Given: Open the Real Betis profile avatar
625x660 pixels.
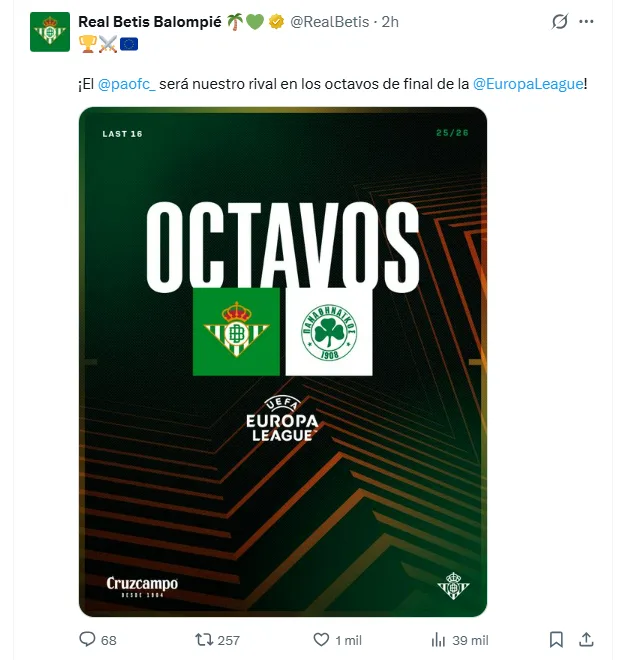Looking at the screenshot, I should (x=49, y=32).
